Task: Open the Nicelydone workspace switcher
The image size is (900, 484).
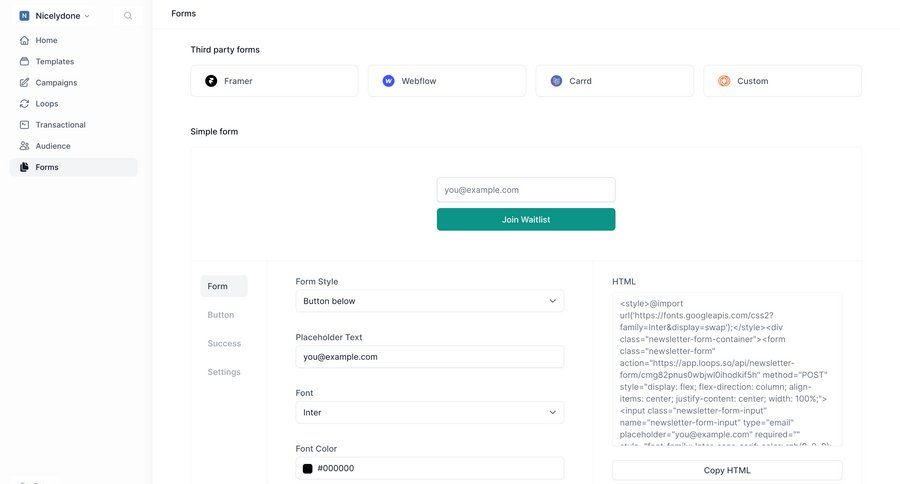Action: [55, 16]
